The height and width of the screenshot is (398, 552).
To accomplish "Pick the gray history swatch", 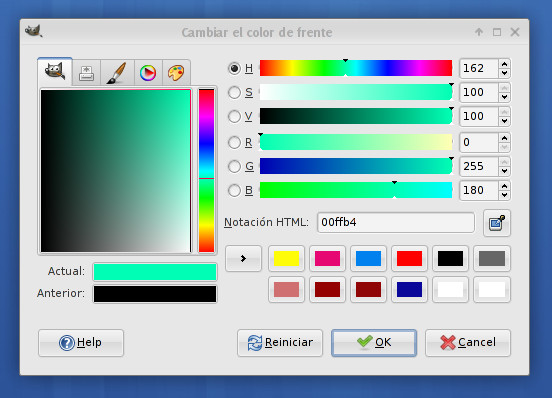I will 492,259.
